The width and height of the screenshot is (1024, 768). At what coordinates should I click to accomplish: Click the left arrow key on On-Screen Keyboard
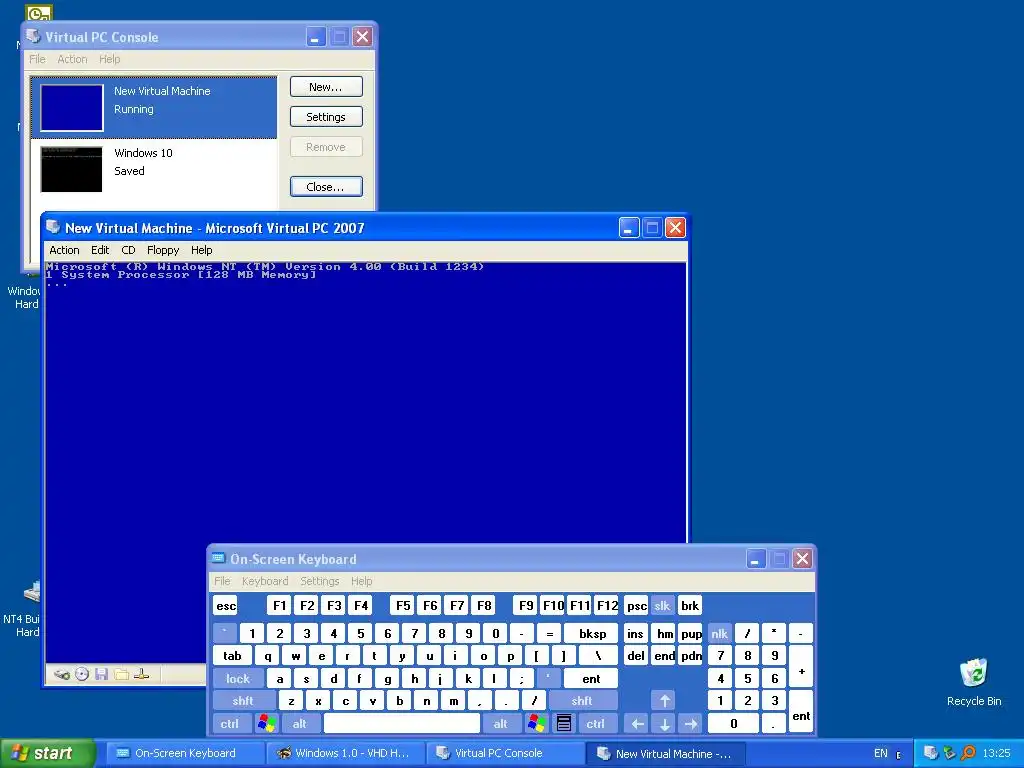(x=637, y=723)
